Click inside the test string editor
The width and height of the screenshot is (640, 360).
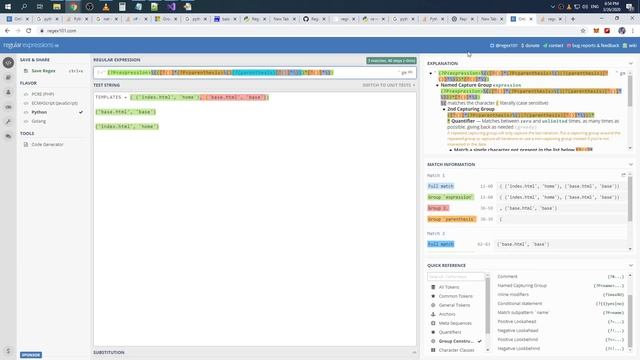coord(255,219)
